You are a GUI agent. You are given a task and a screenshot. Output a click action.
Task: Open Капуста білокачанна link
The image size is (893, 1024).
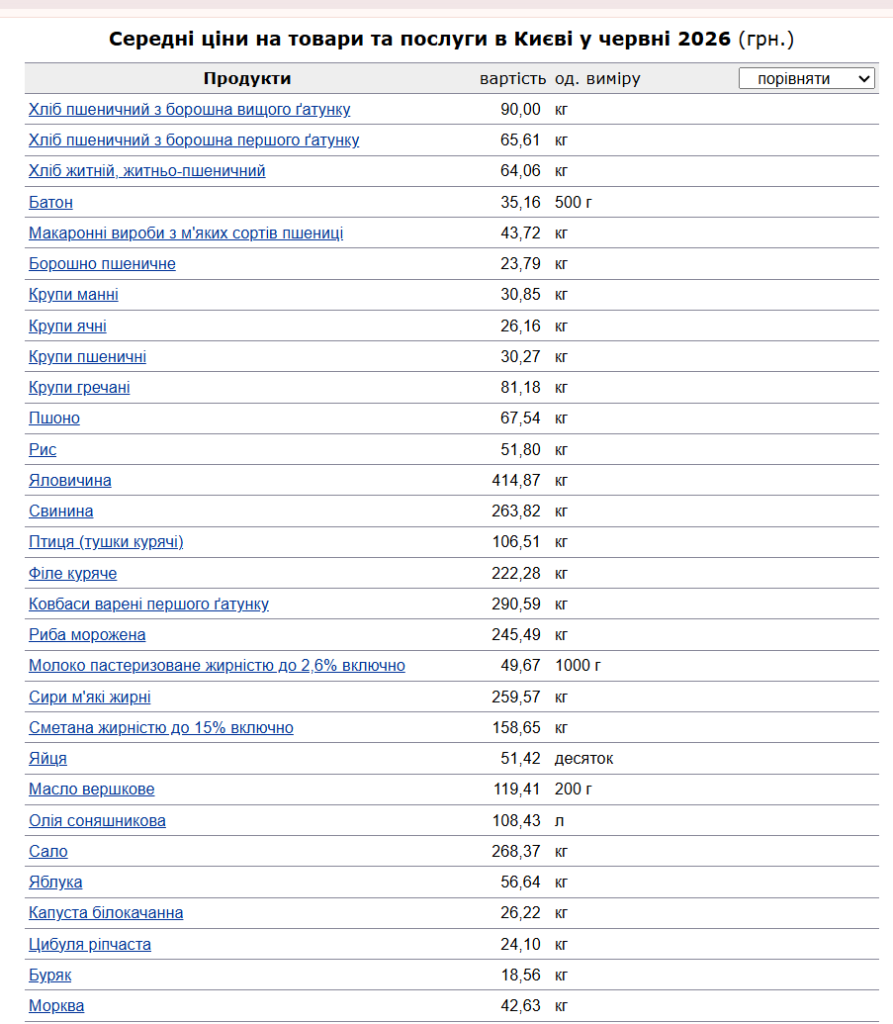[106, 912]
